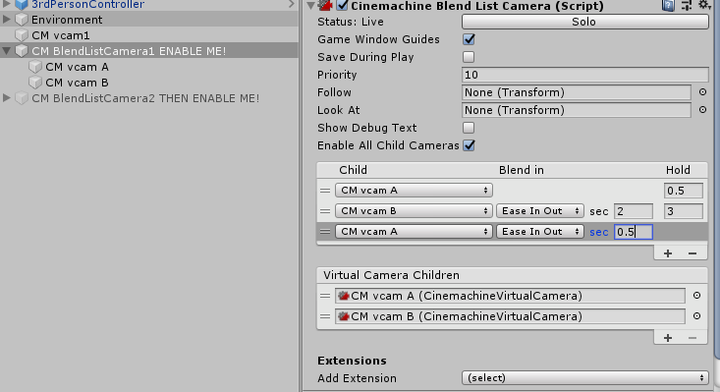Open Ease In Out dropdown in selected row
Screen dimensions: 720x392
[x=540, y=232]
